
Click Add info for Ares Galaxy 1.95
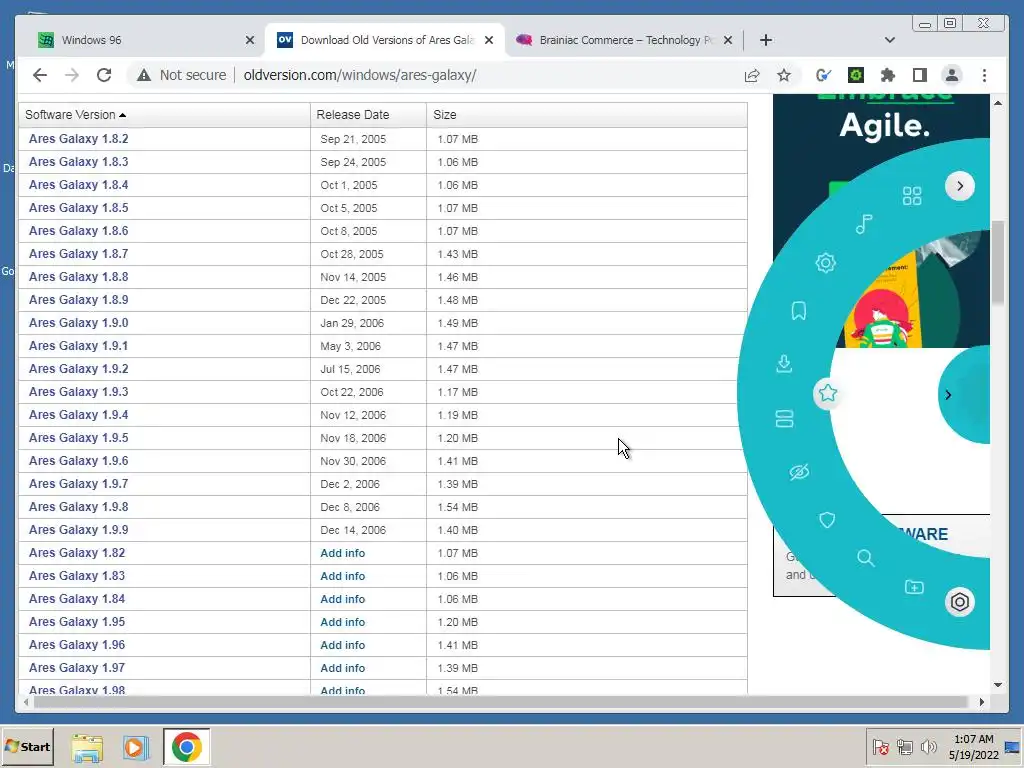pyautogui.click(x=342, y=622)
